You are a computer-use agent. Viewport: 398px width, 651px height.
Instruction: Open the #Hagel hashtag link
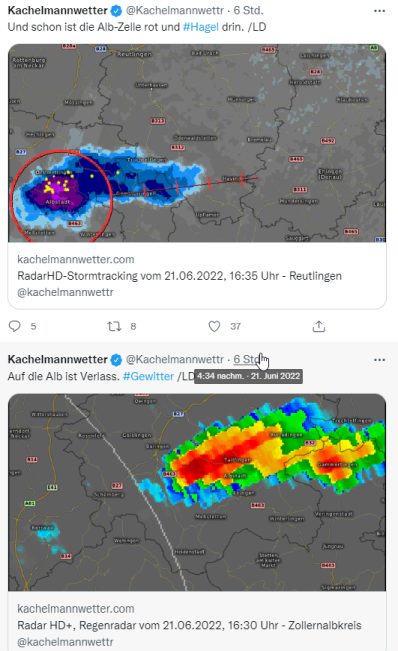point(200,27)
